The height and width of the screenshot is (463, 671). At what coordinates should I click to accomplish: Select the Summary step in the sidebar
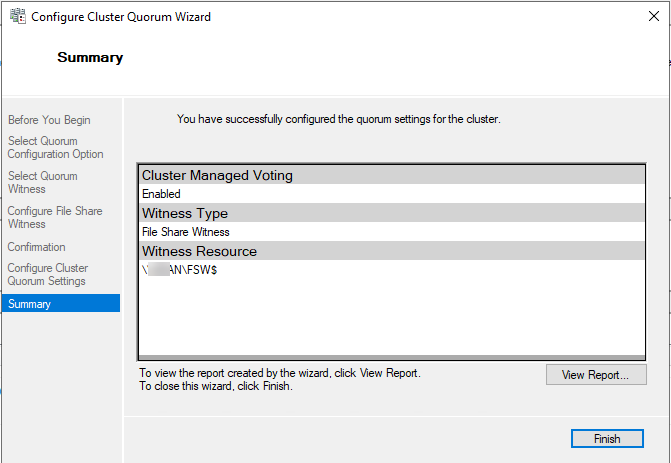click(x=61, y=303)
